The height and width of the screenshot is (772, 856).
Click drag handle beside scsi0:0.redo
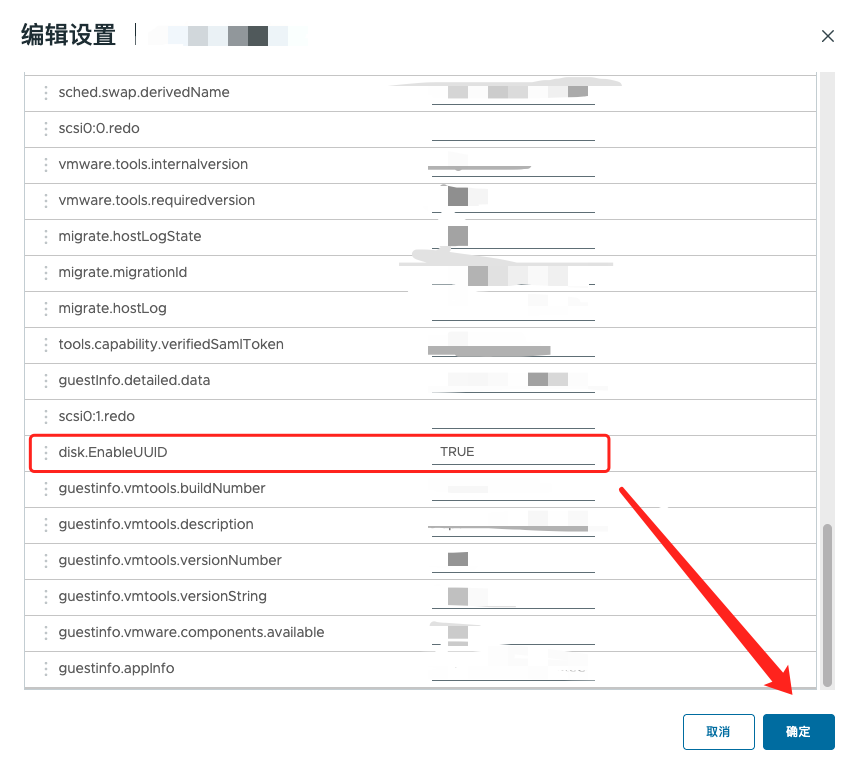tap(45, 129)
